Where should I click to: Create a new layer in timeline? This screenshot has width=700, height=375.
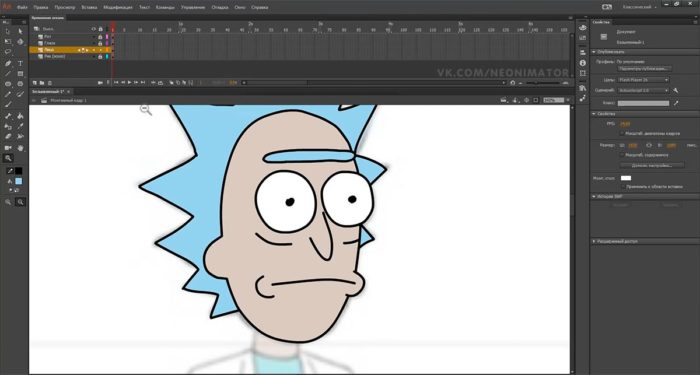coord(35,83)
